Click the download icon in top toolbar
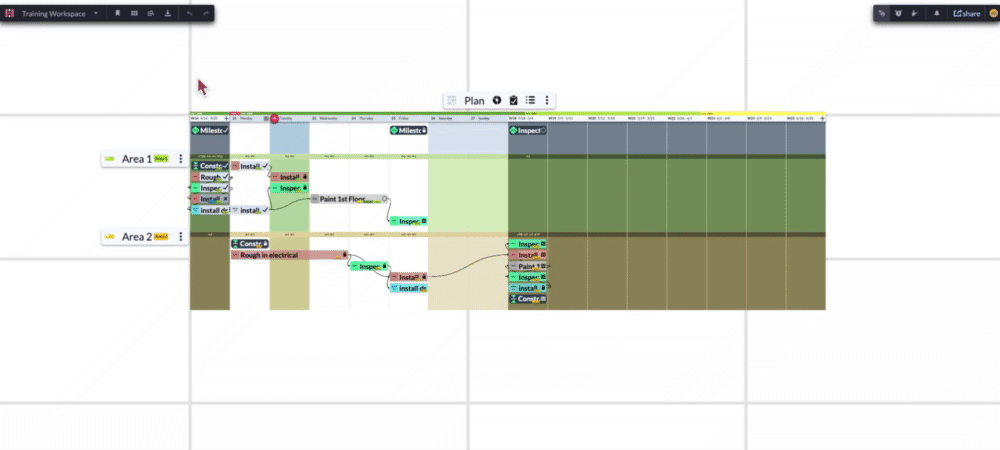Viewport: 1000px width, 450px height. [167, 14]
